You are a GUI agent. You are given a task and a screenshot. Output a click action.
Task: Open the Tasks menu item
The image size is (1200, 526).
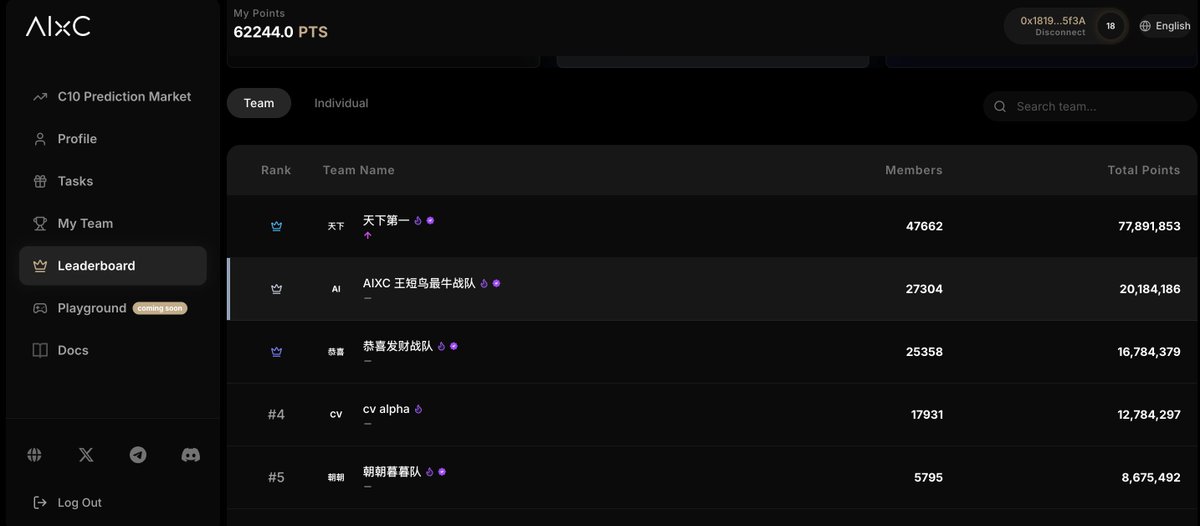click(x=75, y=181)
